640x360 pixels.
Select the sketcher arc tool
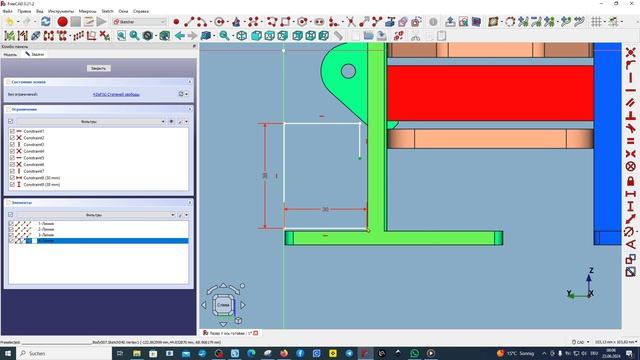[x=202, y=22]
